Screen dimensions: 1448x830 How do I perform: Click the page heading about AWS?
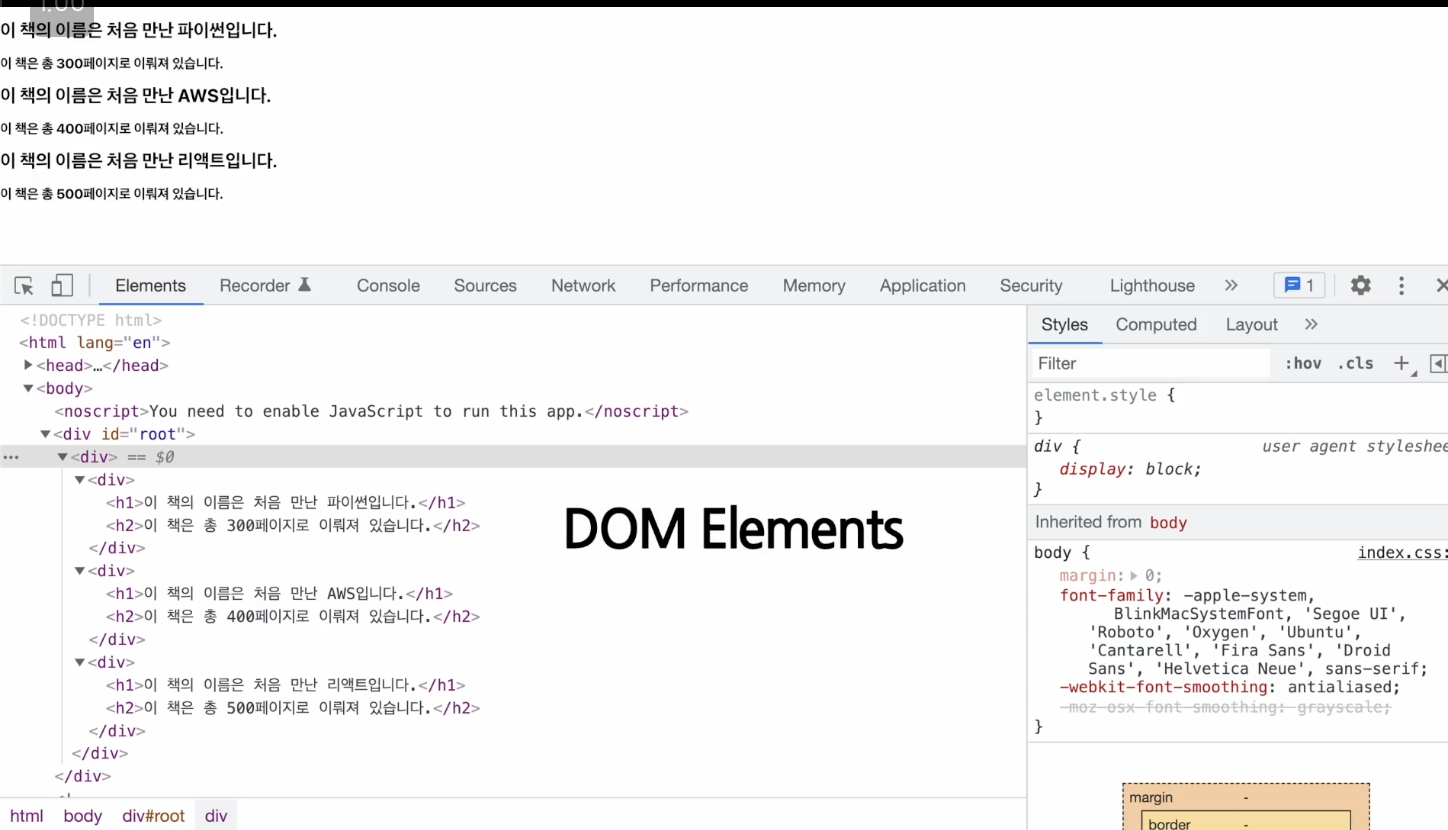[136, 95]
